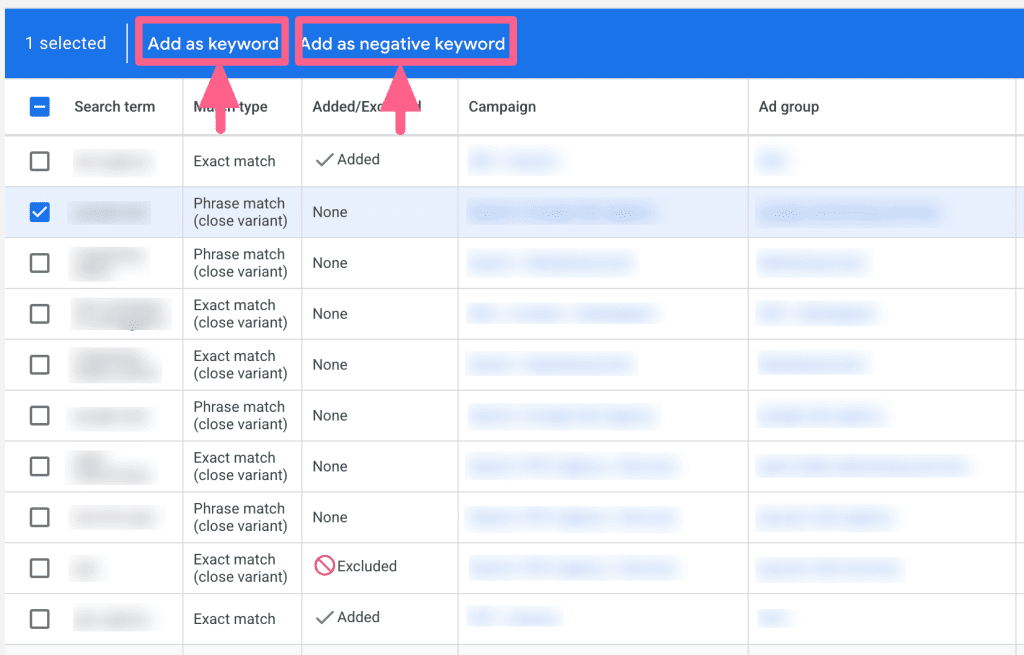Check the third row checkbox

[x=39, y=263]
